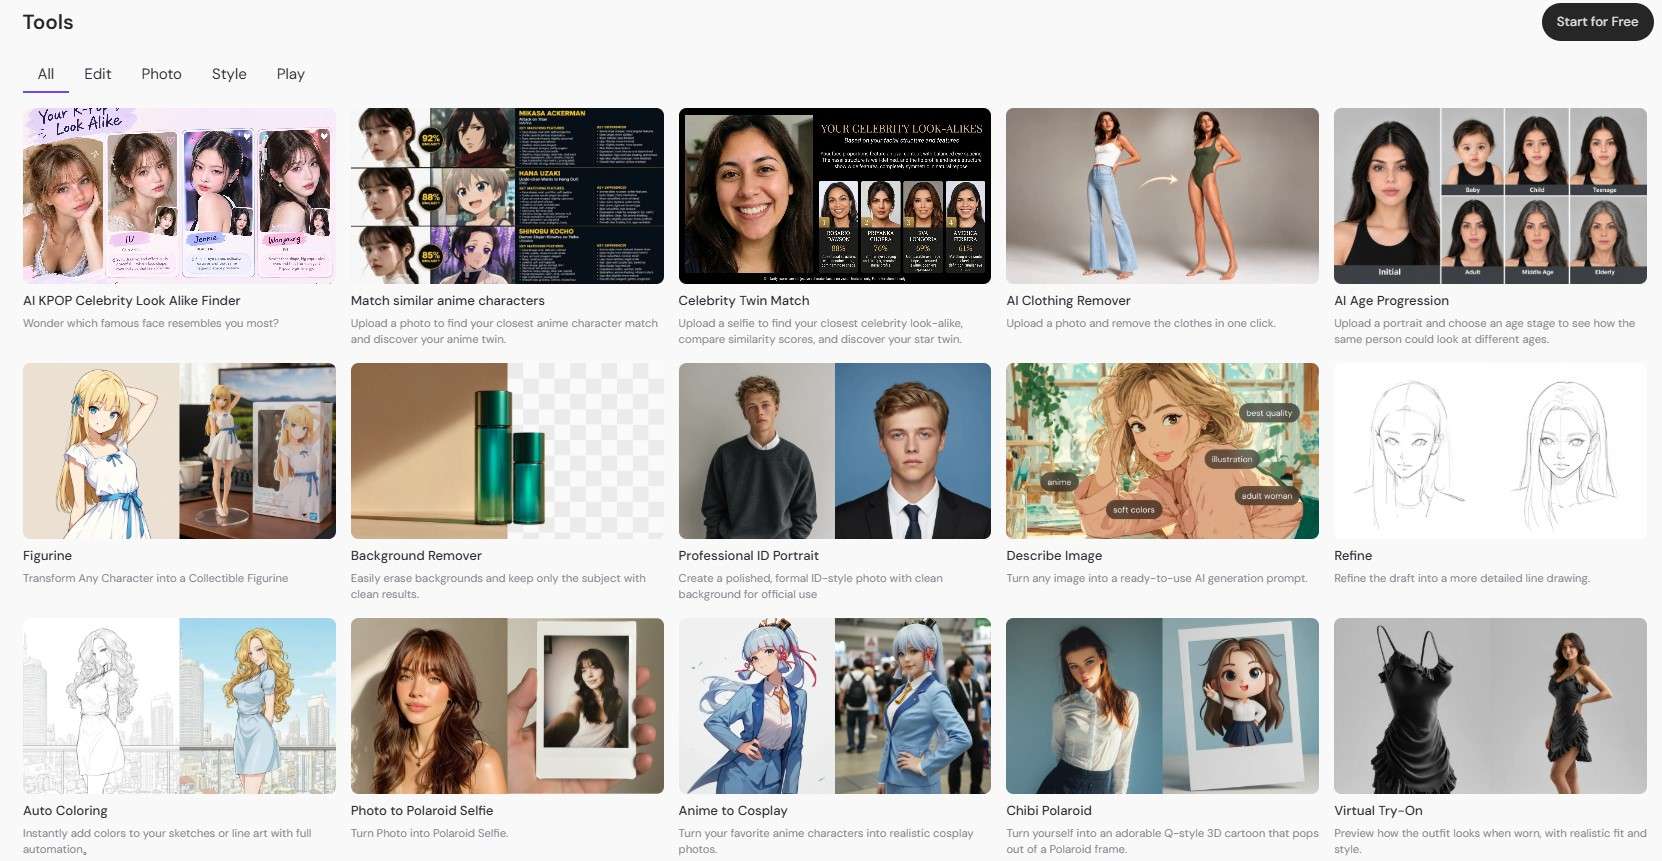
Task: Select the All tab
Action: [x=46, y=74]
